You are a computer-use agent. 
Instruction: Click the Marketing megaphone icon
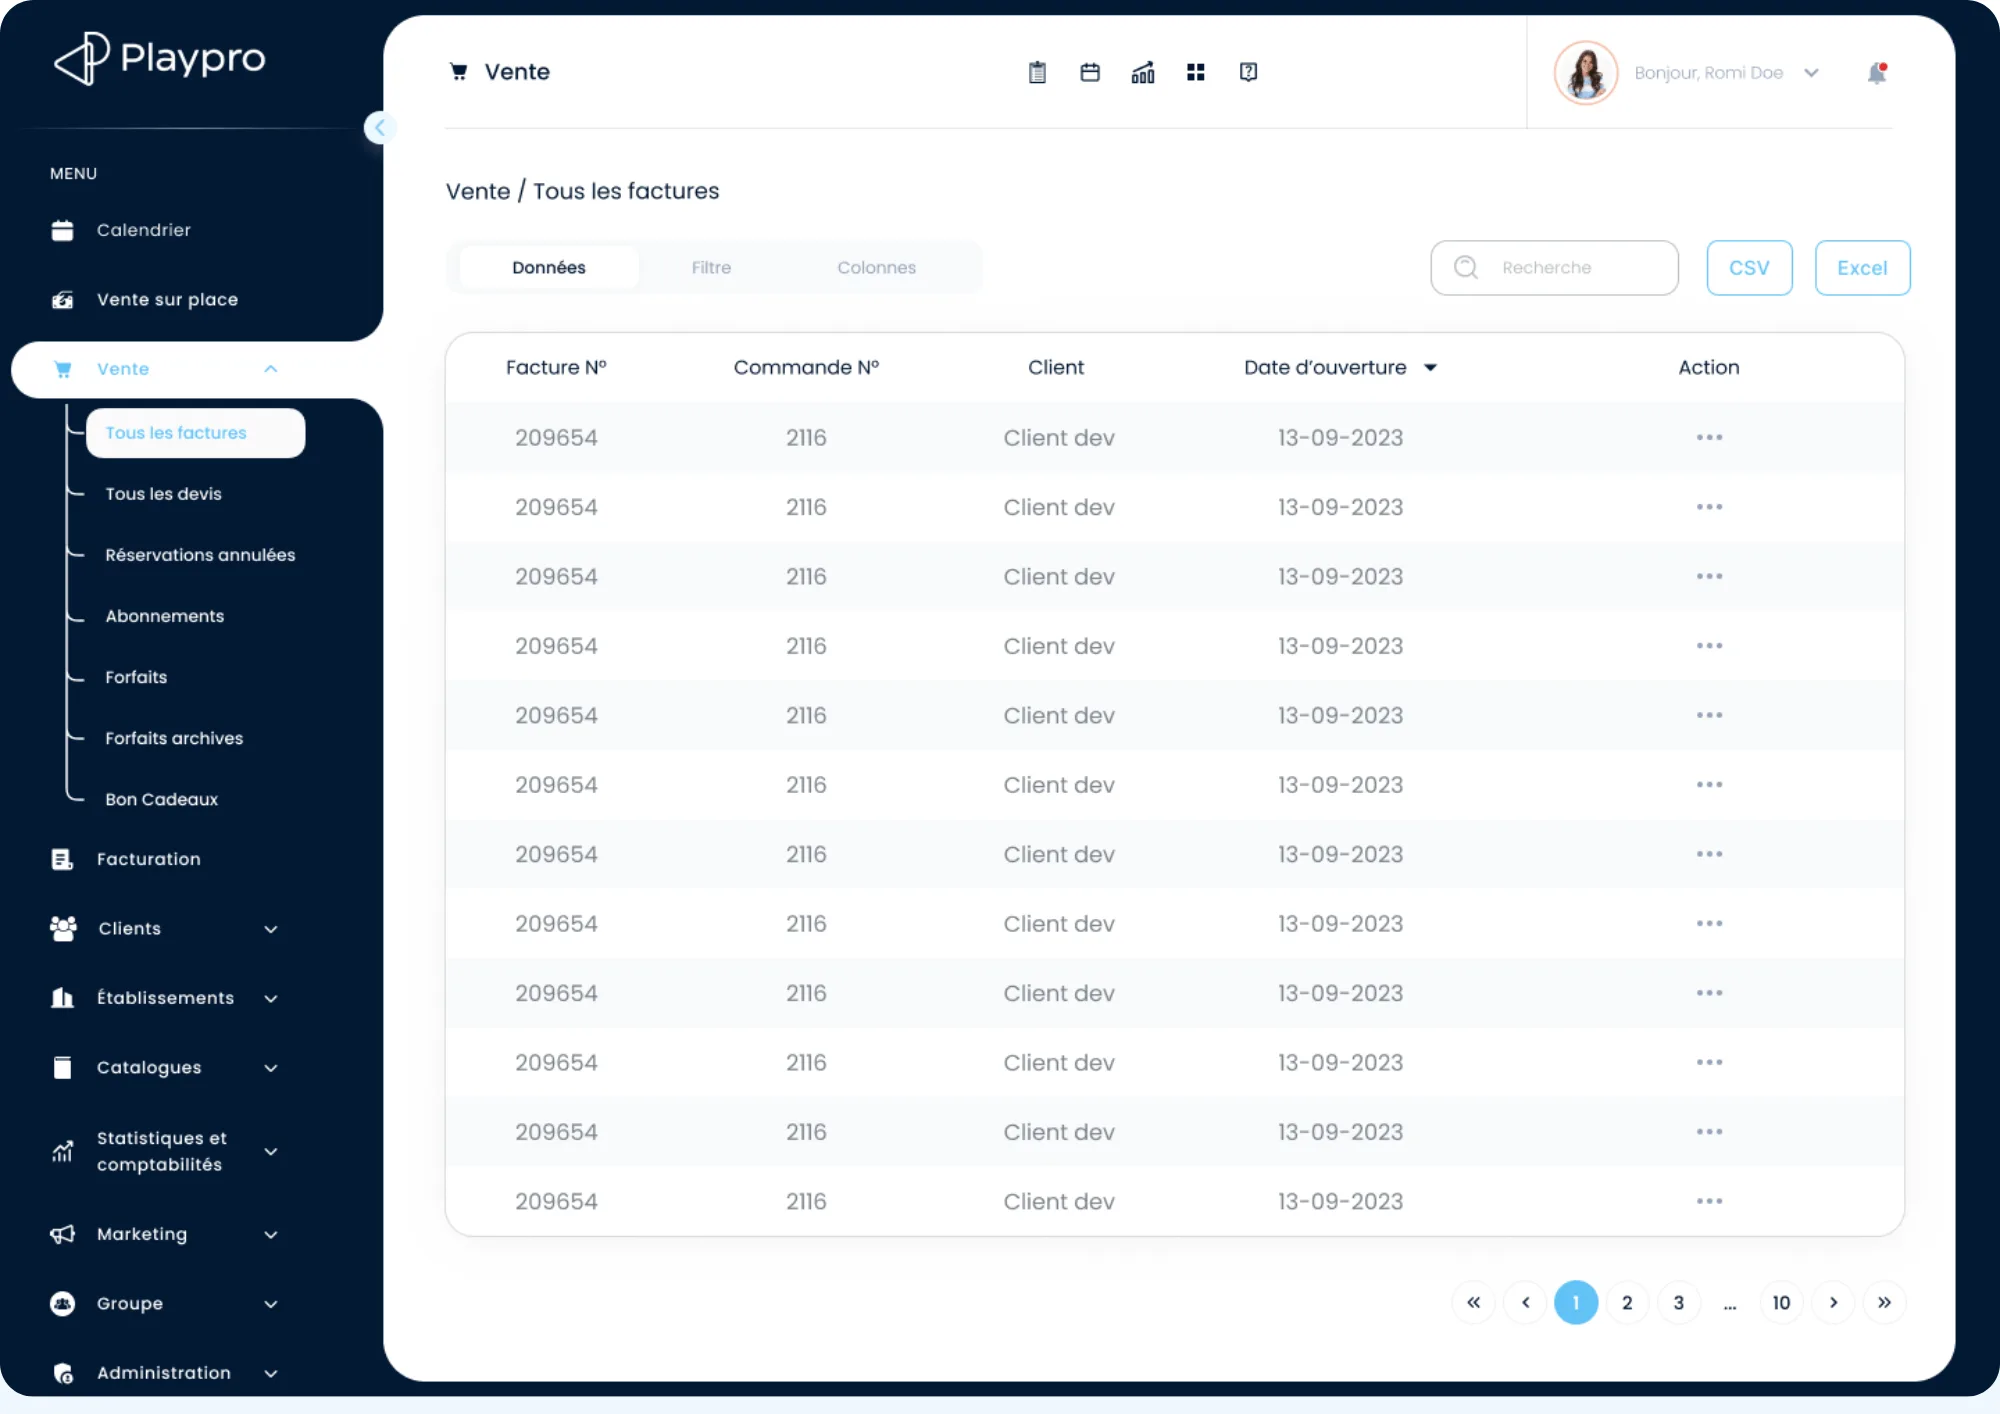(62, 1234)
